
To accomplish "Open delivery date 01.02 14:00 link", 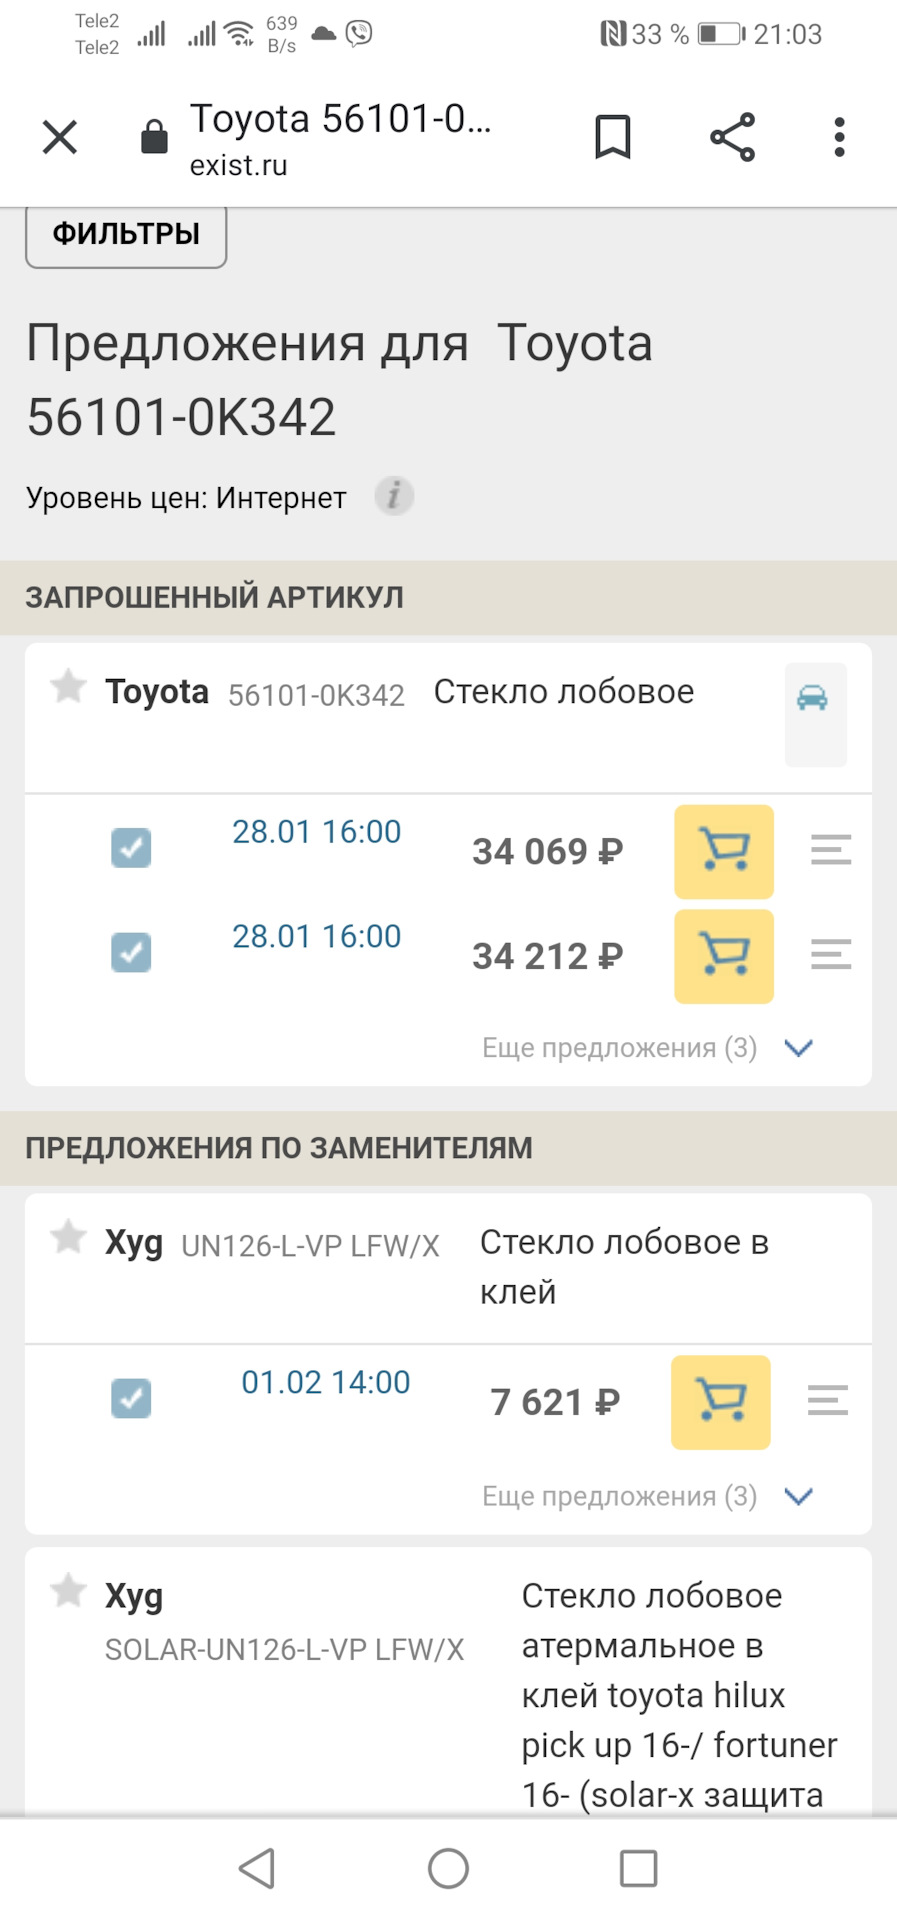I will coord(326,1382).
